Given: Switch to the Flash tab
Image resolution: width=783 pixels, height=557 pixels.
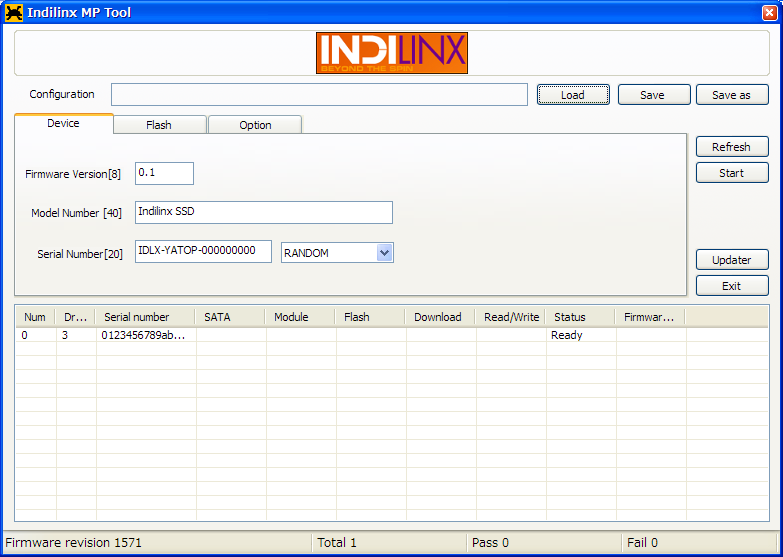Looking at the screenshot, I should click(160, 125).
